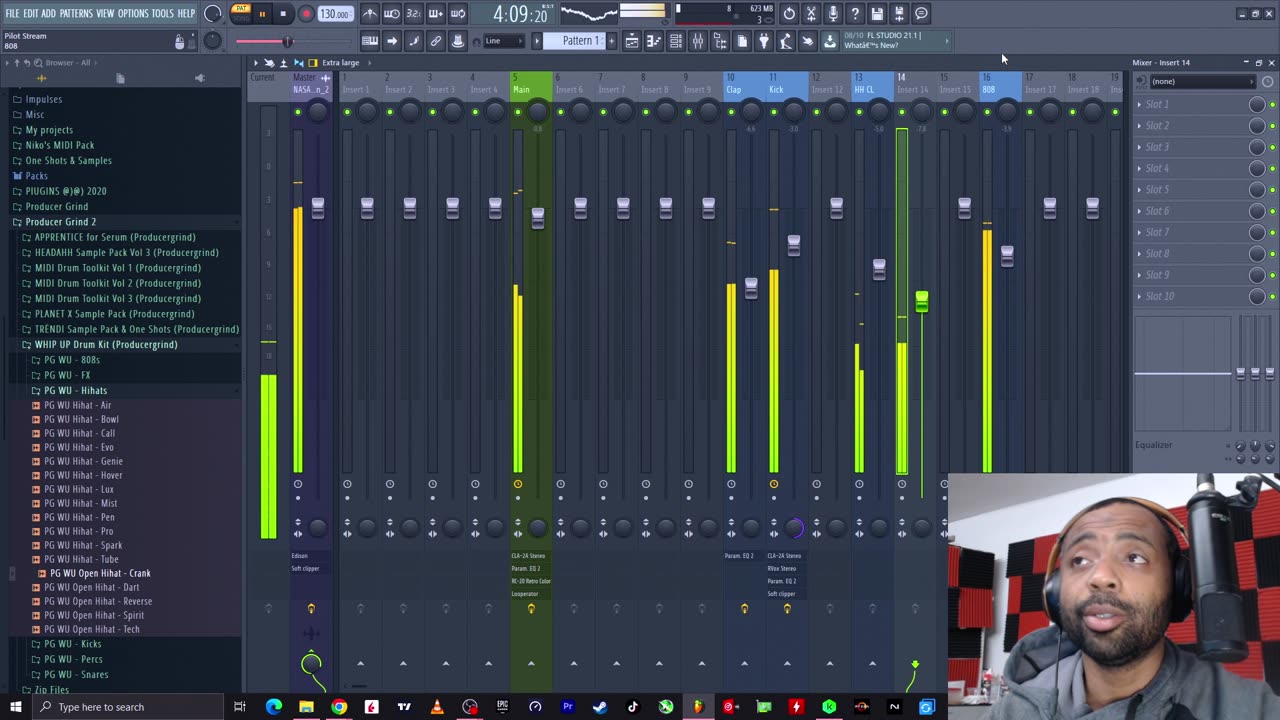Open the PATTERNS menu
Viewport: 1280px width, 720px height.
(76, 13)
